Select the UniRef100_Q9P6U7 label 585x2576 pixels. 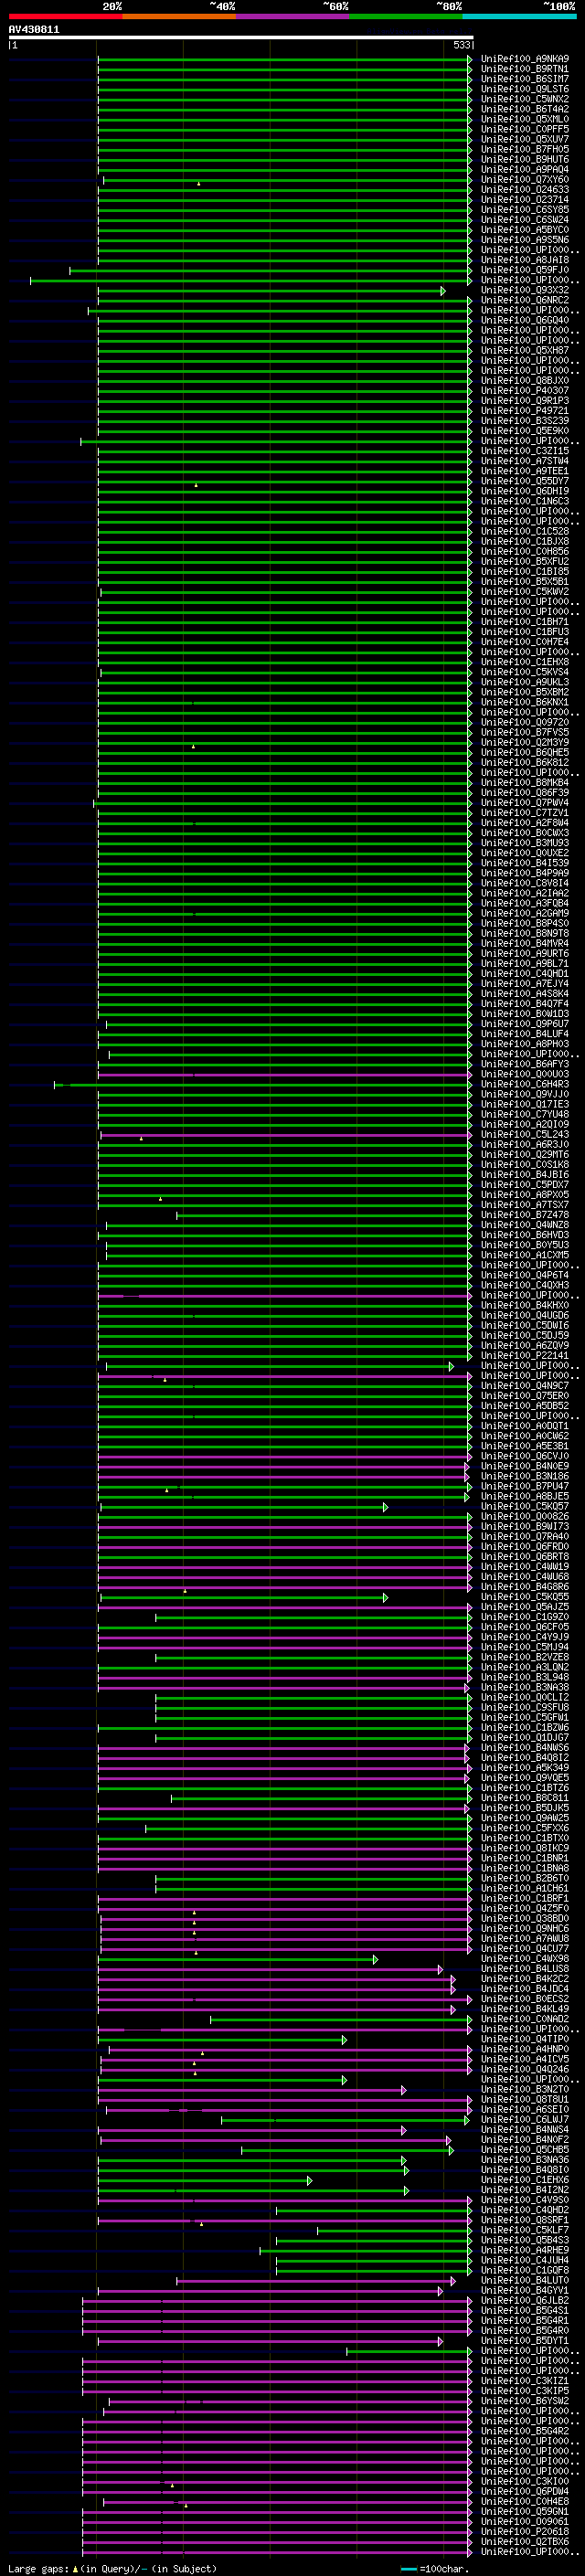525,1024
